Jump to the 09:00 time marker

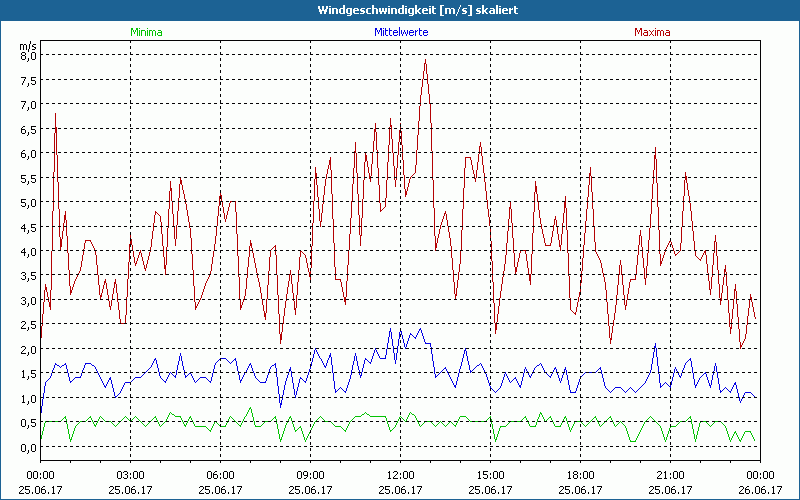(311, 475)
